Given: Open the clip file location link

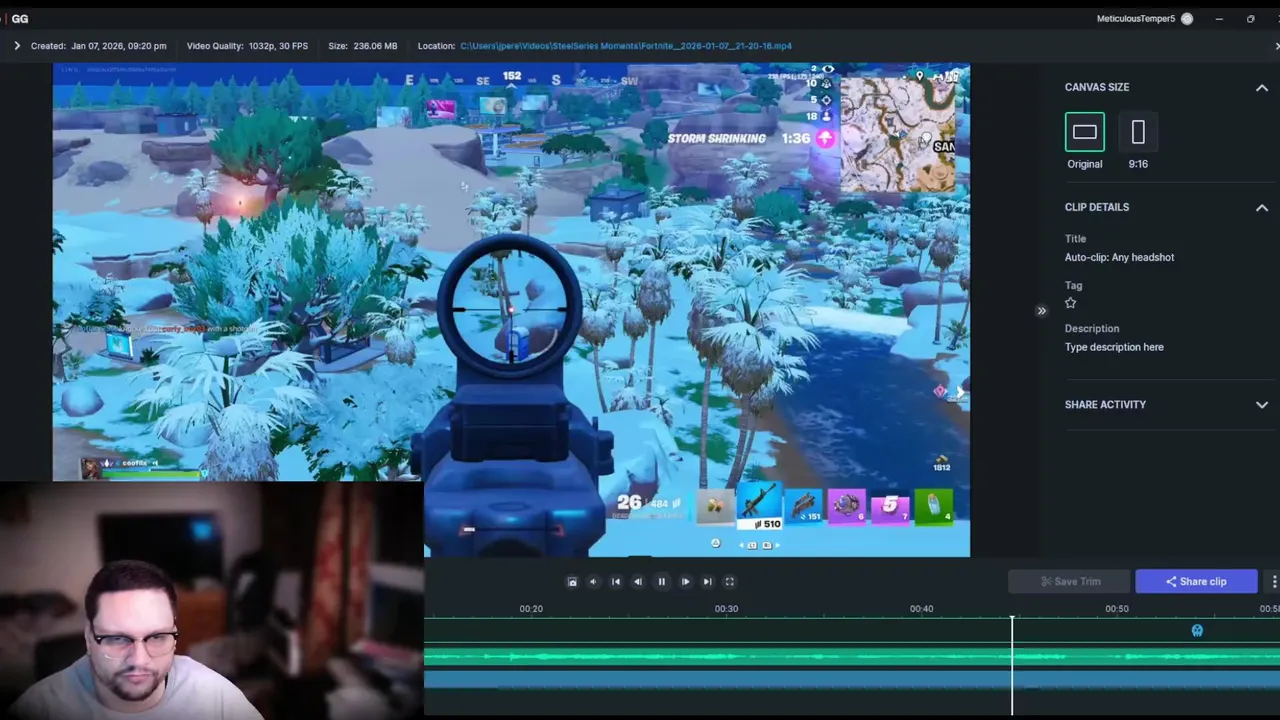Looking at the screenshot, I should [x=626, y=46].
